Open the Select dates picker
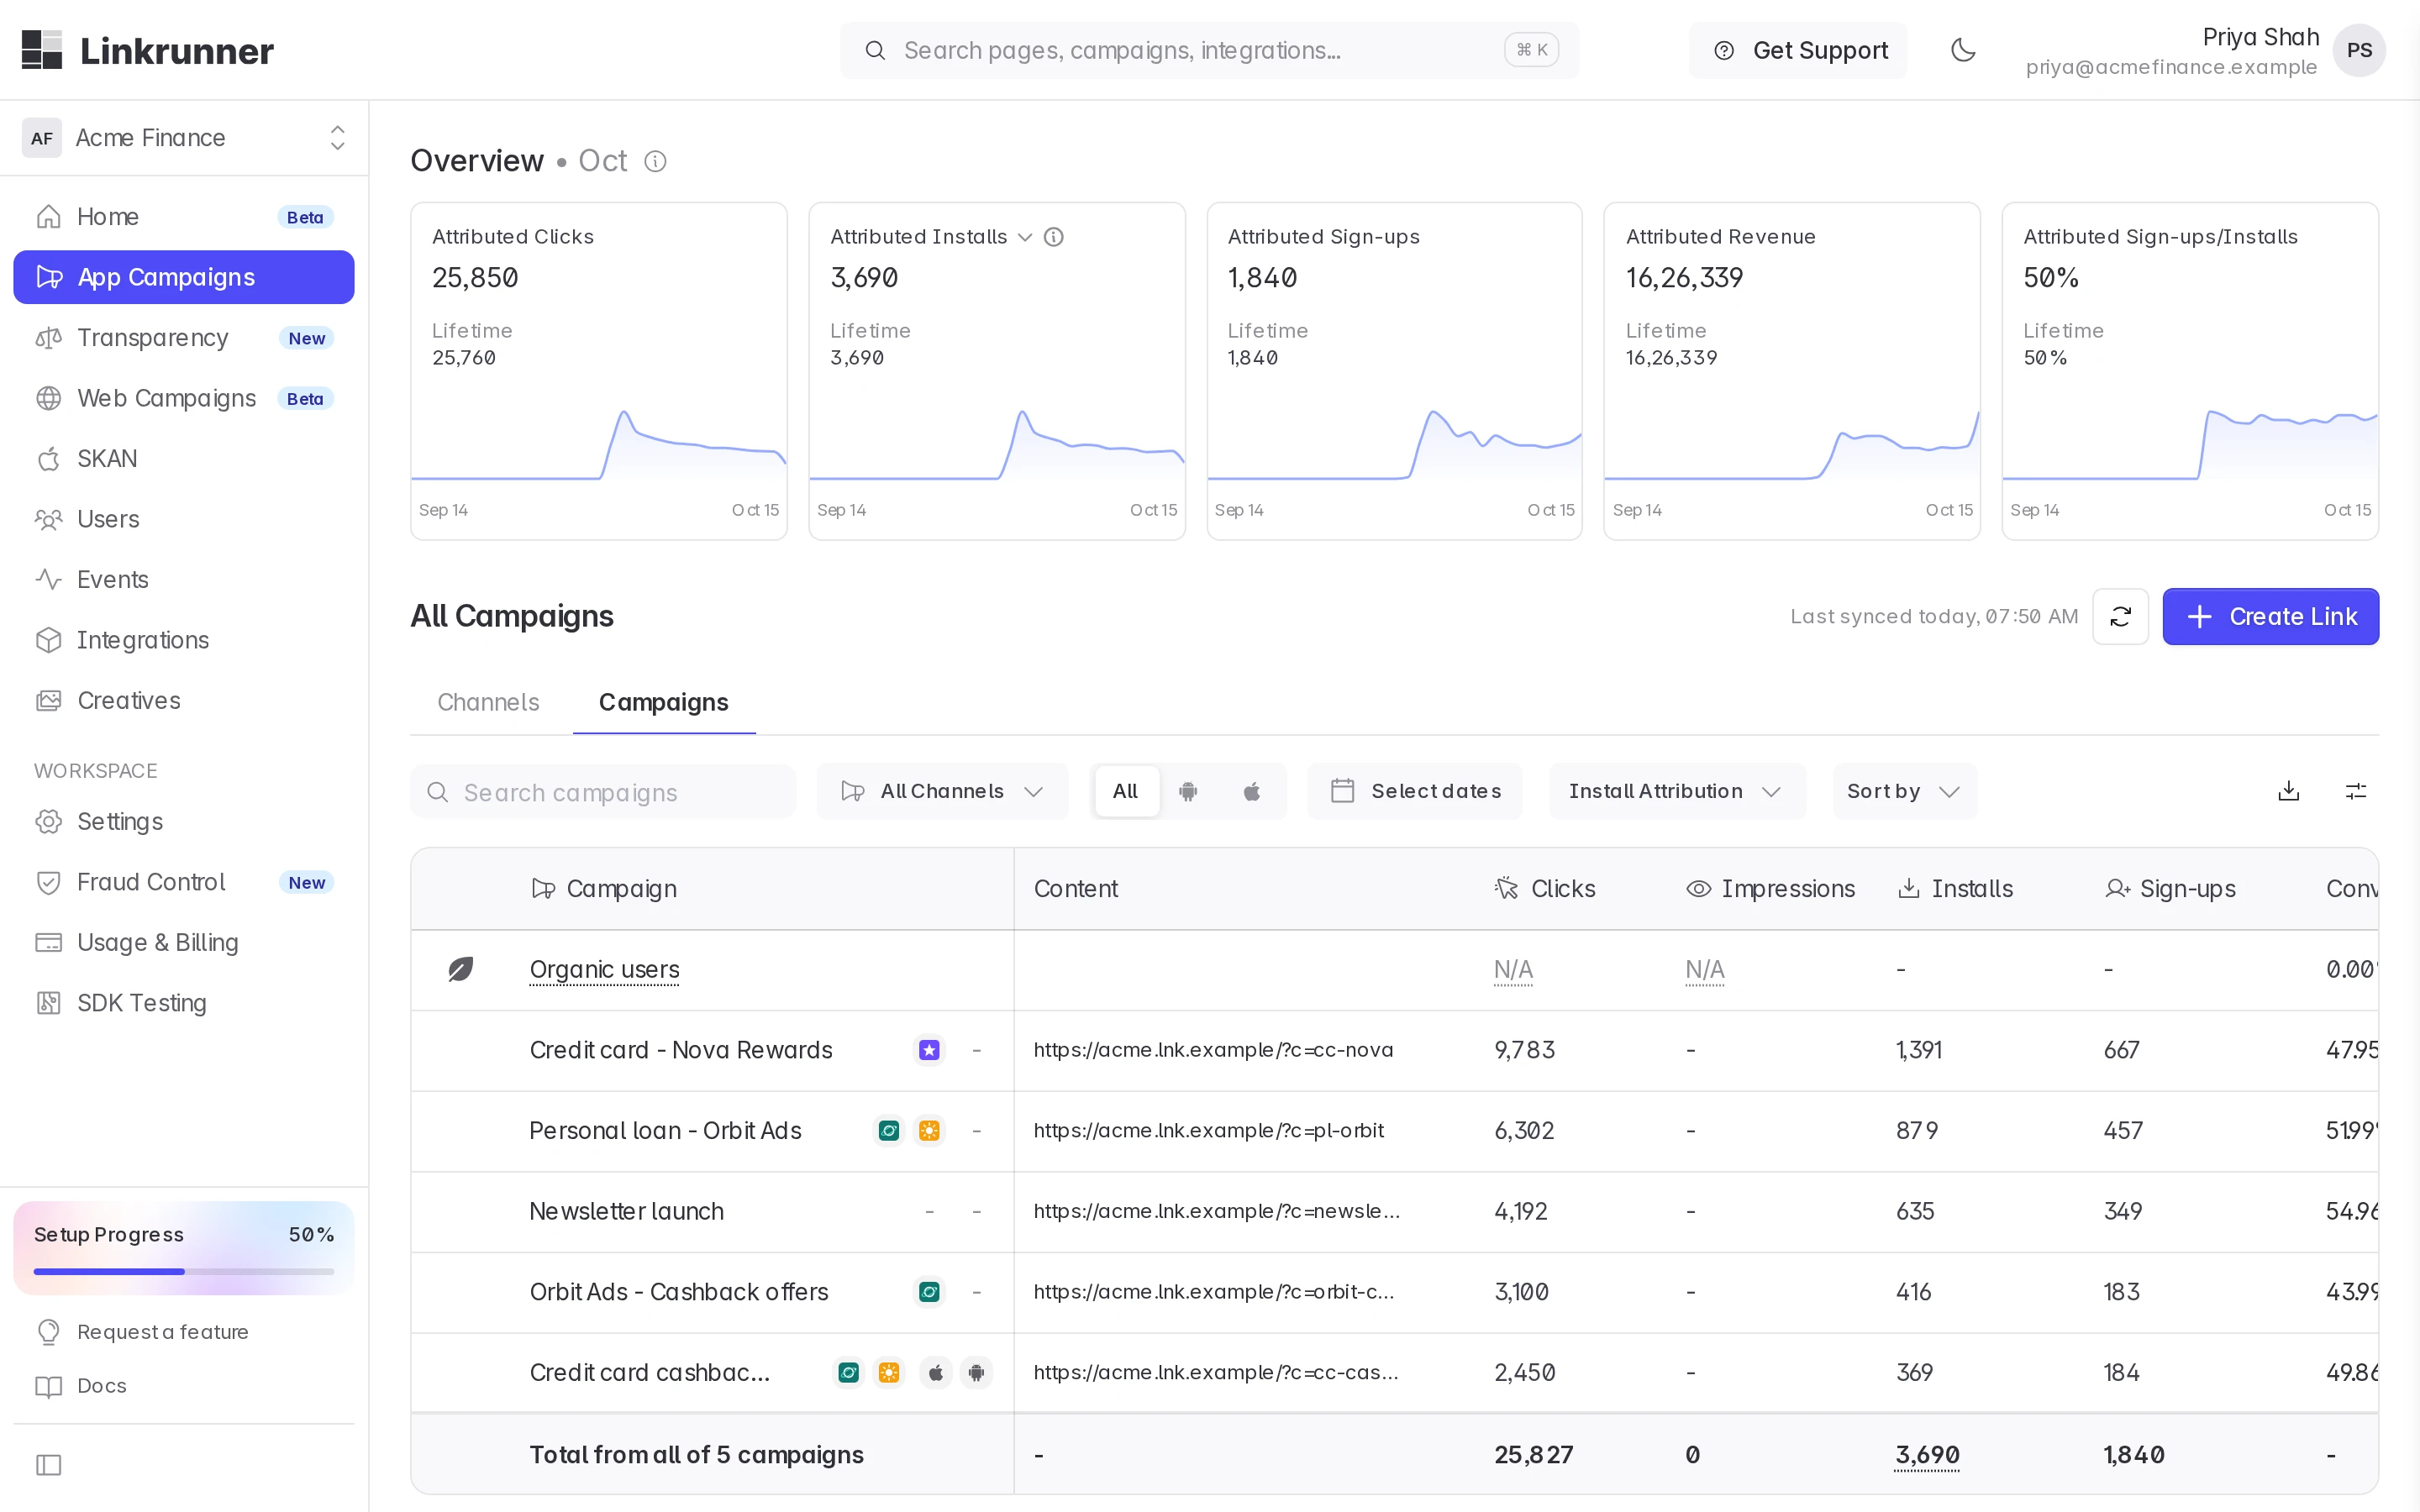Image resolution: width=2420 pixels, height=1512 pixels. [x=1414, y=791]
